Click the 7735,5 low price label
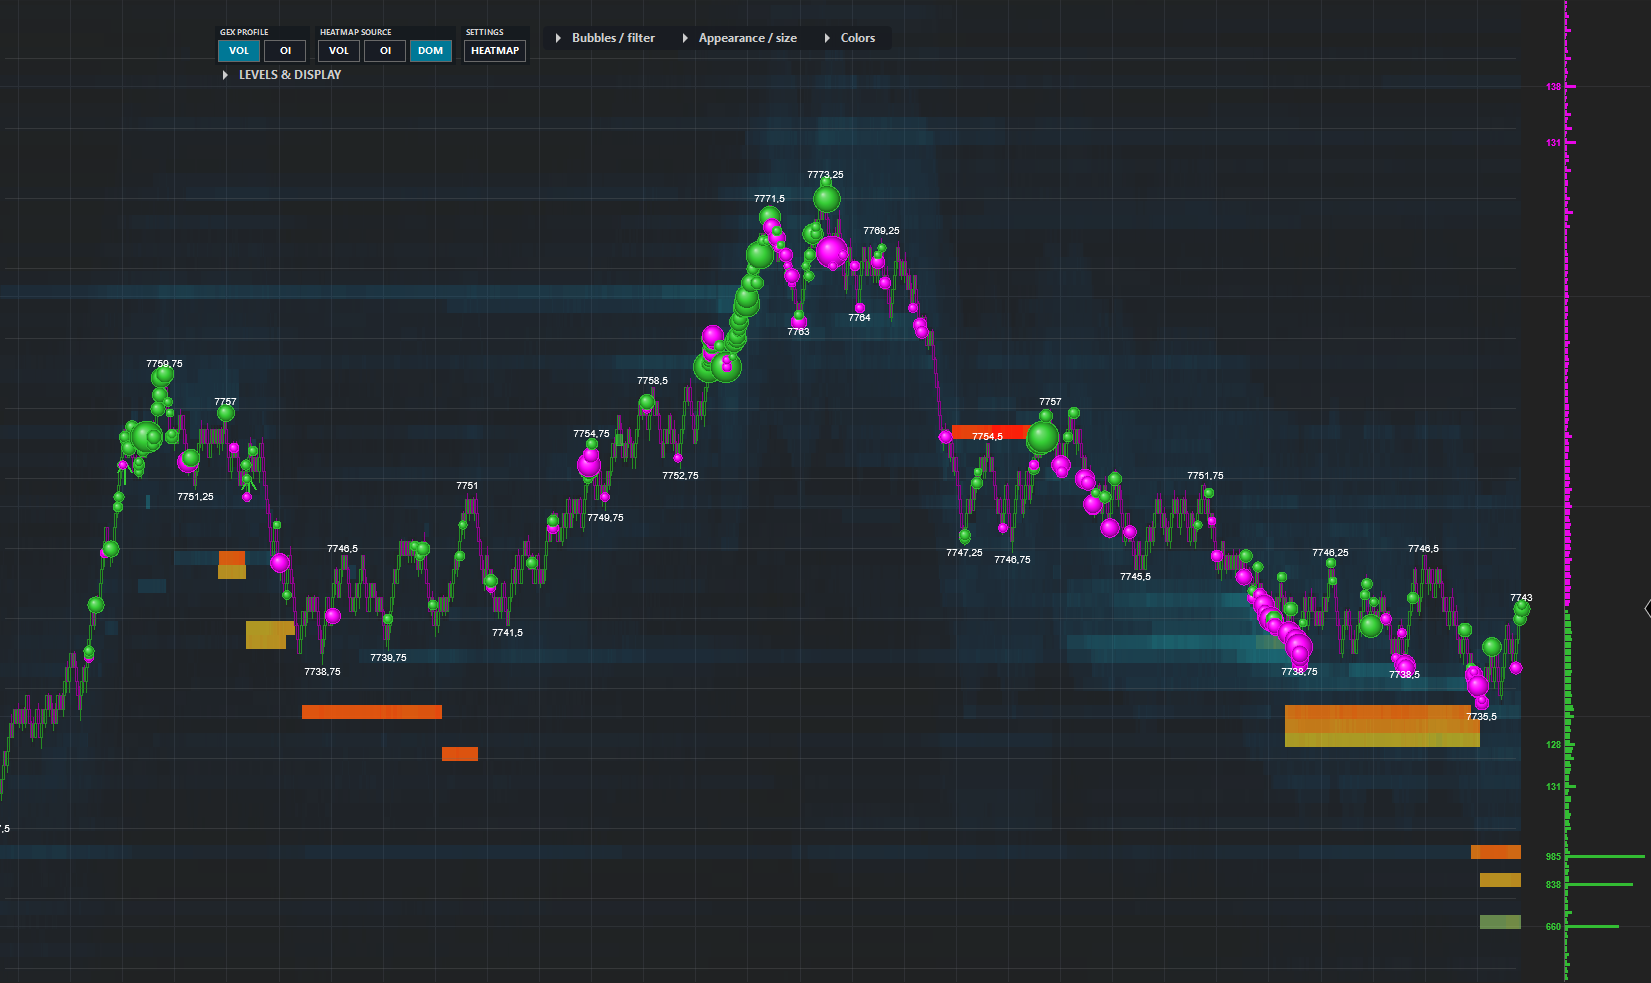 pyautogui.click(x=1481, y=716)
